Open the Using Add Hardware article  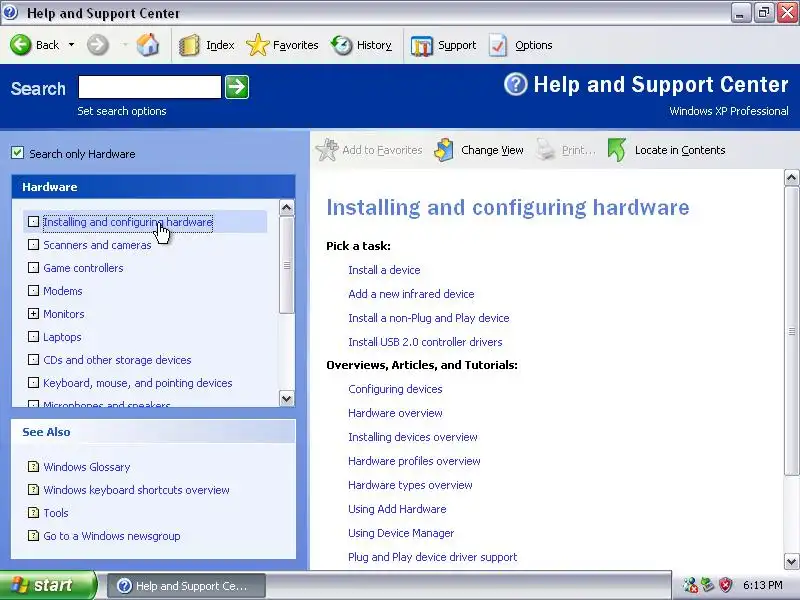coord(397,509)
